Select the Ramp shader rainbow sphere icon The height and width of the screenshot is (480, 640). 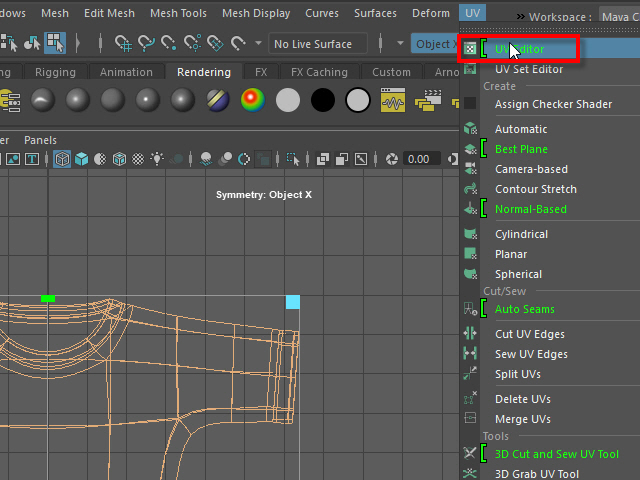(x=252, y=101)
